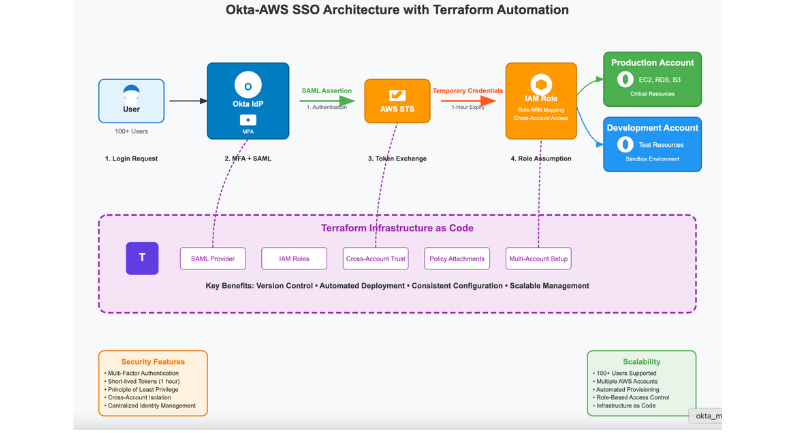This screenshot has width=800, height=433.
Task: Click the diagram title text
Action: click(398, 10)
